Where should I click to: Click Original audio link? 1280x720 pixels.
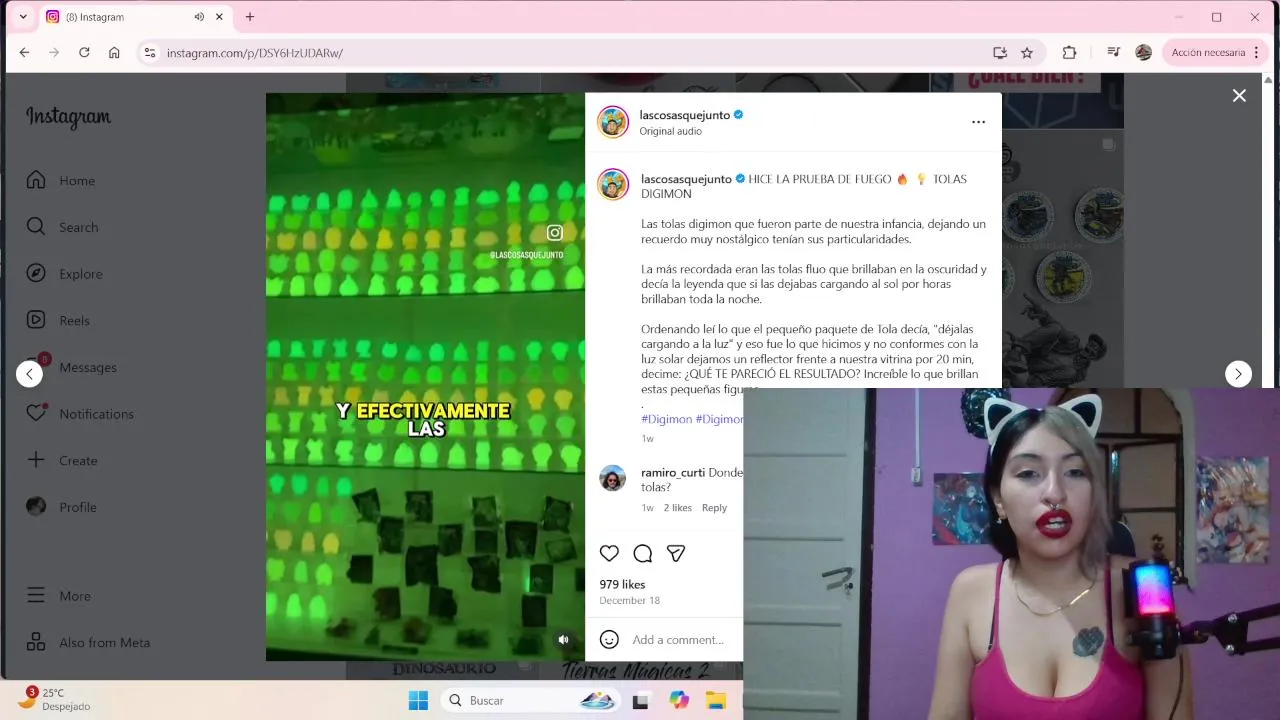pos(670,131)
